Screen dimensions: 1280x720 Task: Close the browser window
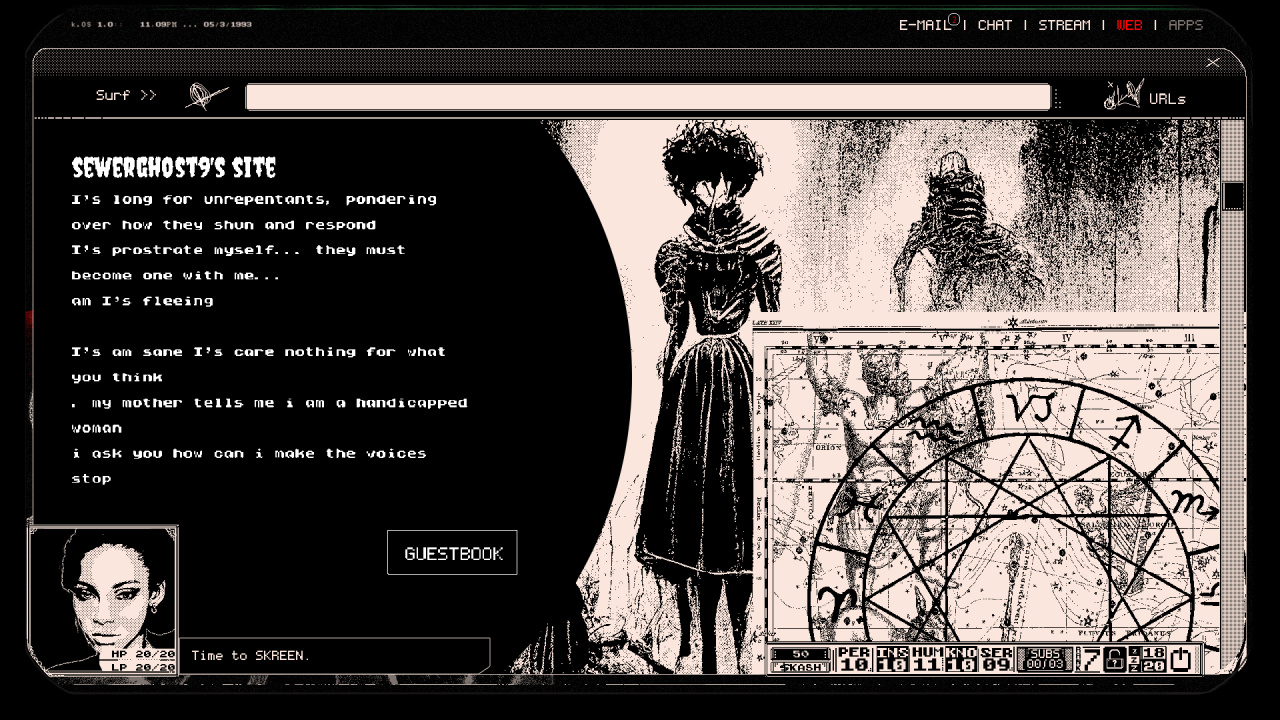tap(1213, 62)
